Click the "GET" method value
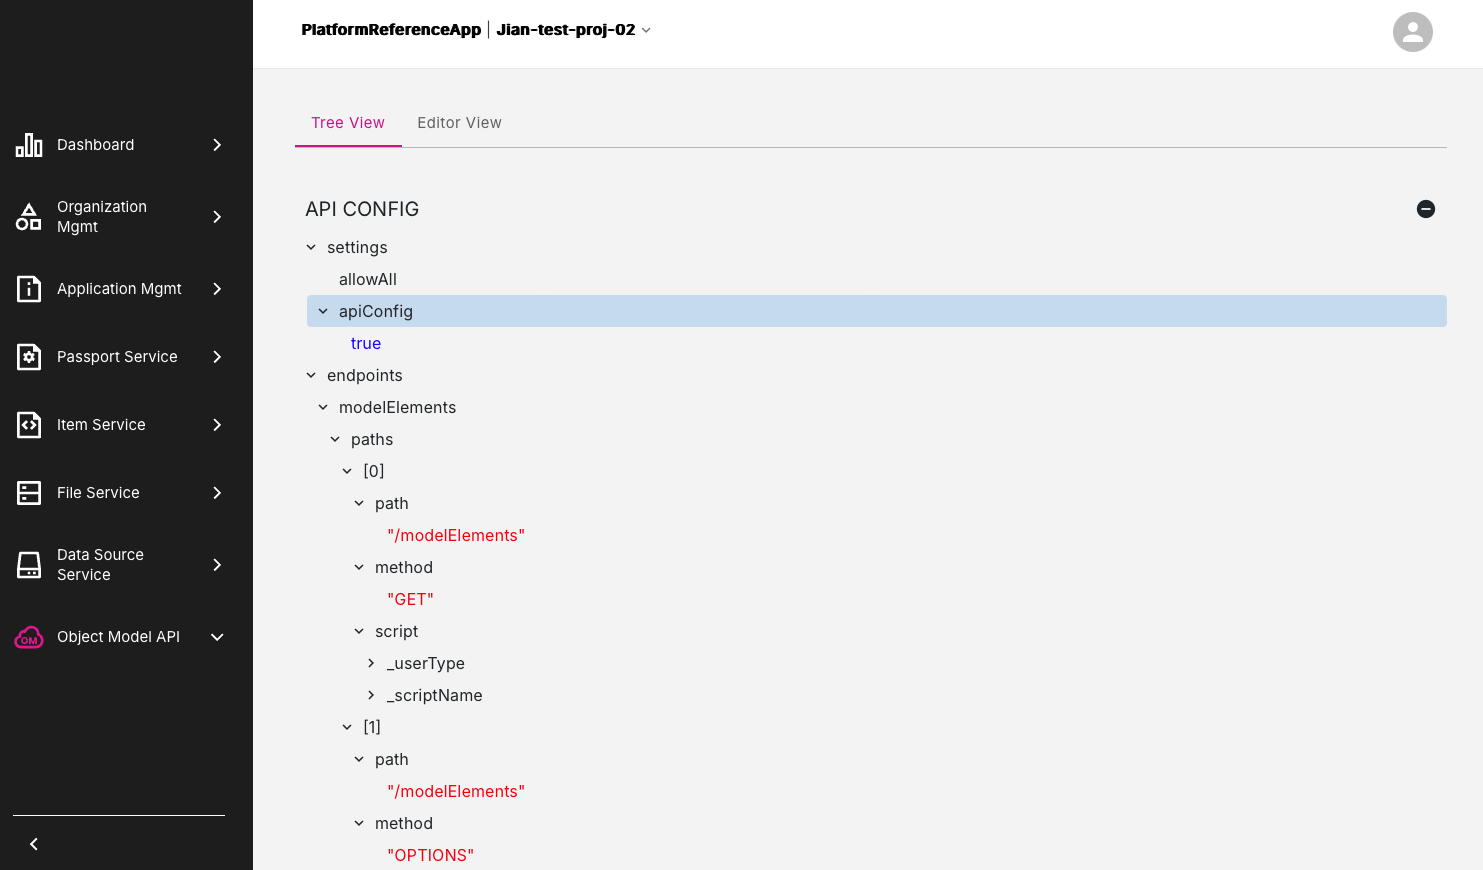The image size is (1483, 870). point(410,599)
